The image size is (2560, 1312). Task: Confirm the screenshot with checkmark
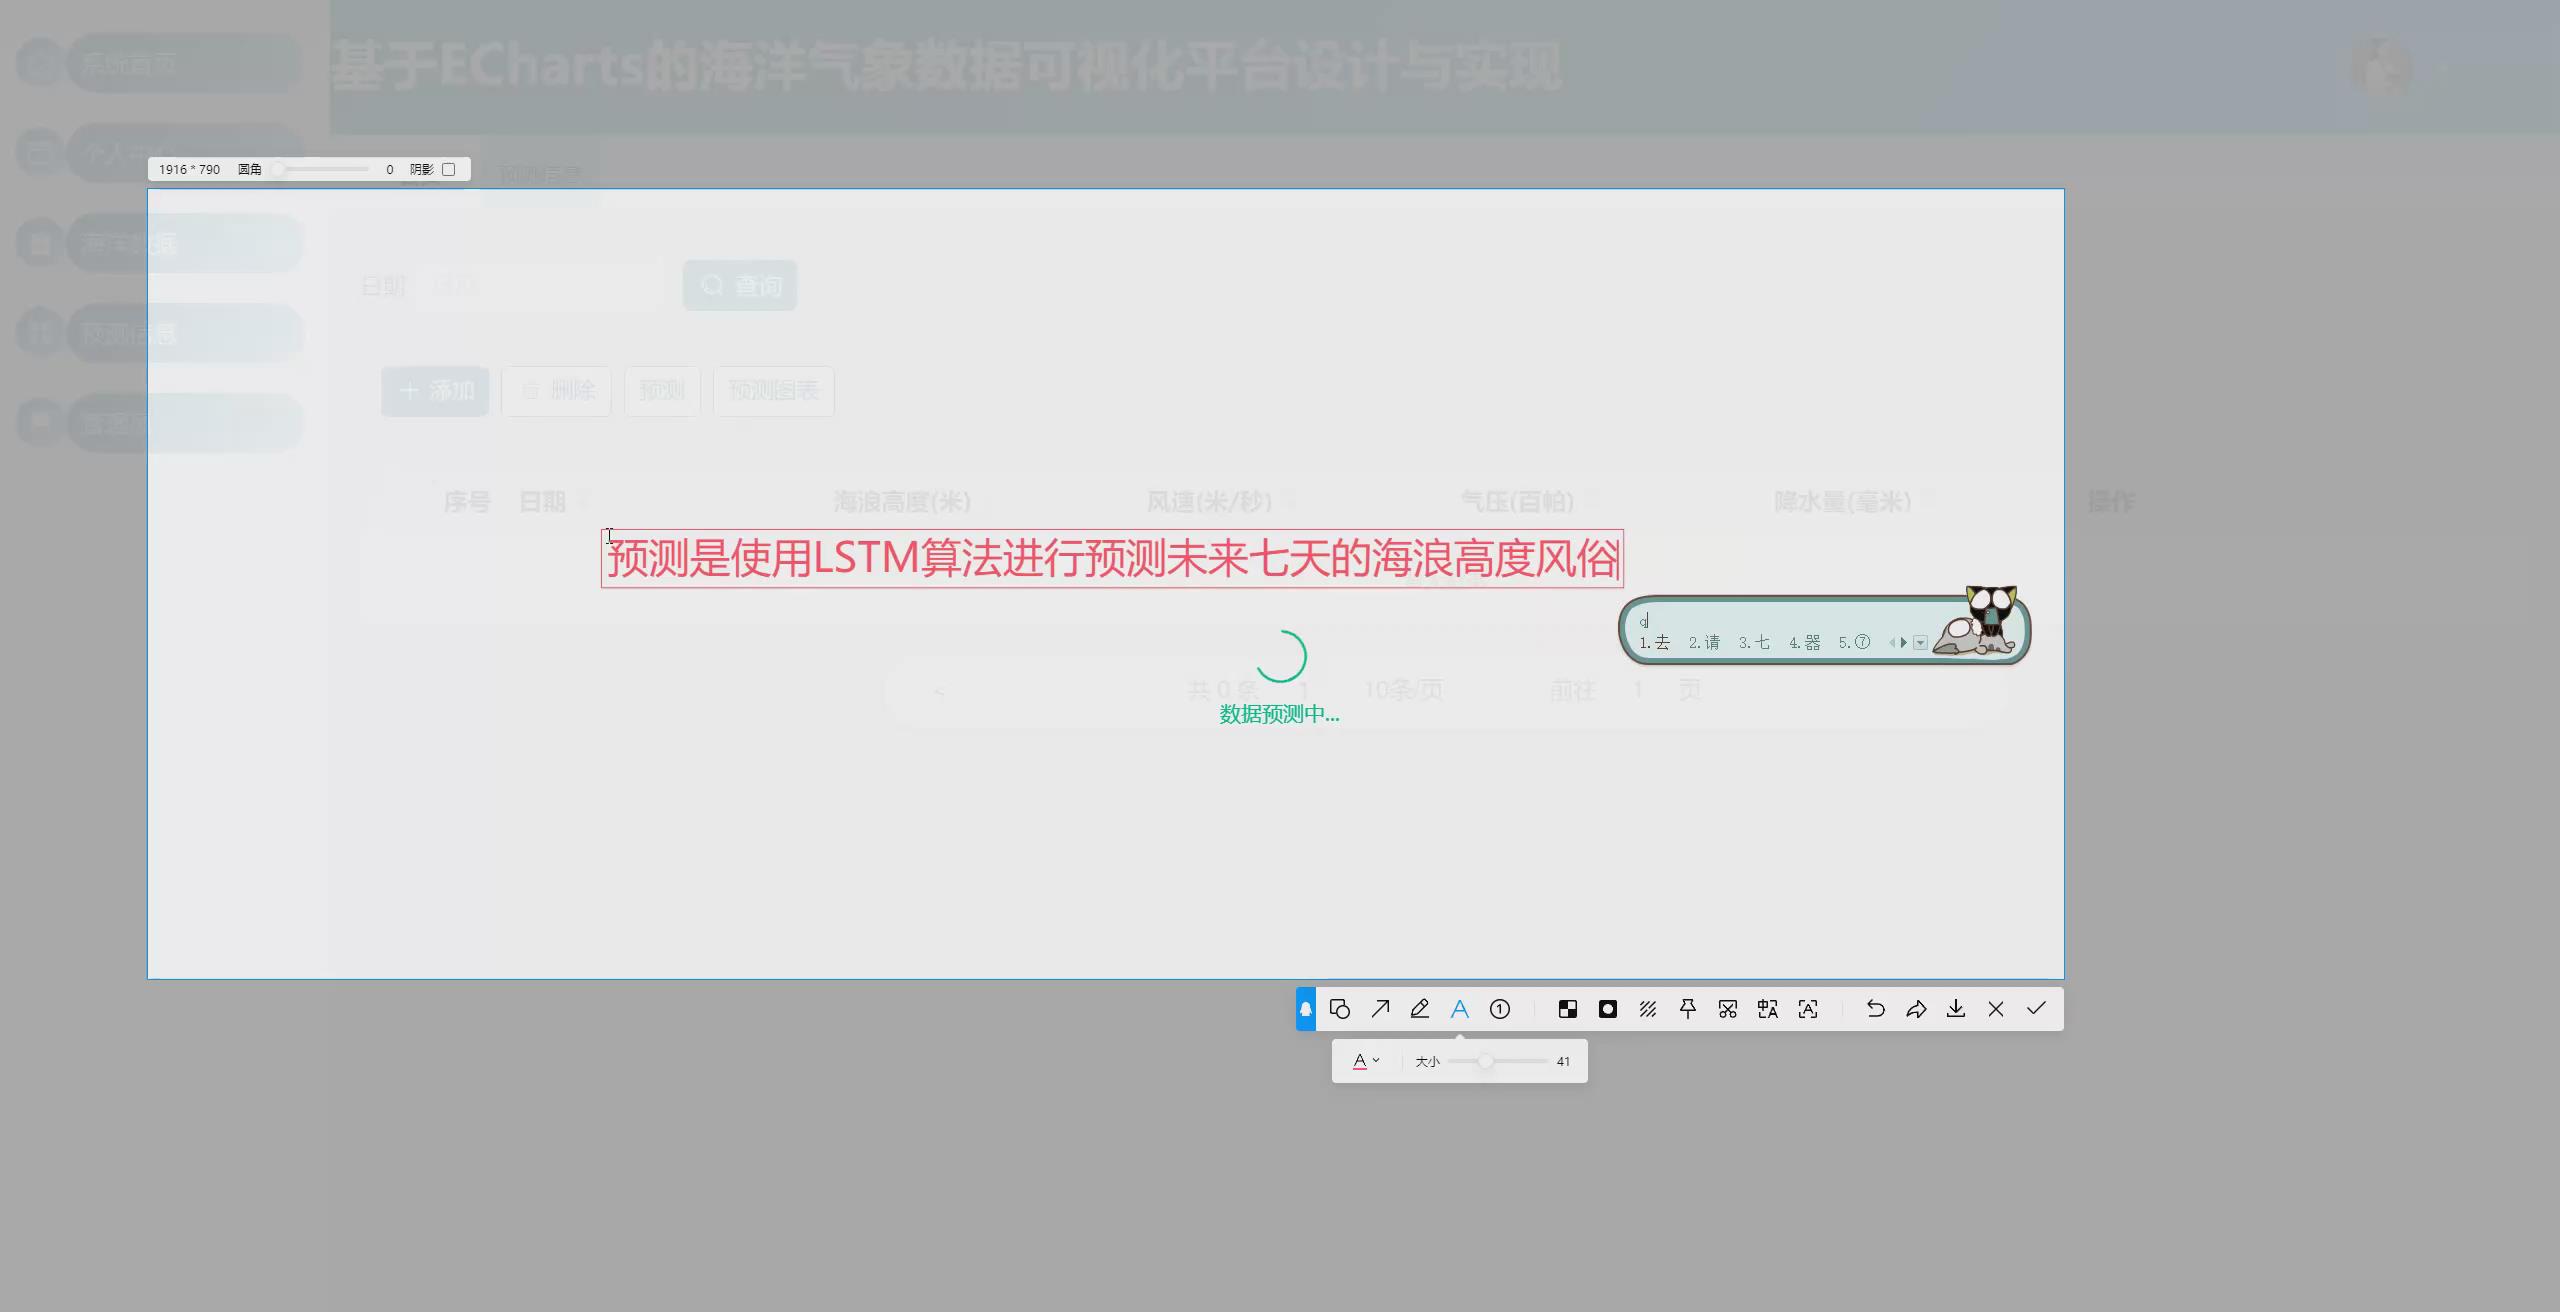[2036, 1009]
